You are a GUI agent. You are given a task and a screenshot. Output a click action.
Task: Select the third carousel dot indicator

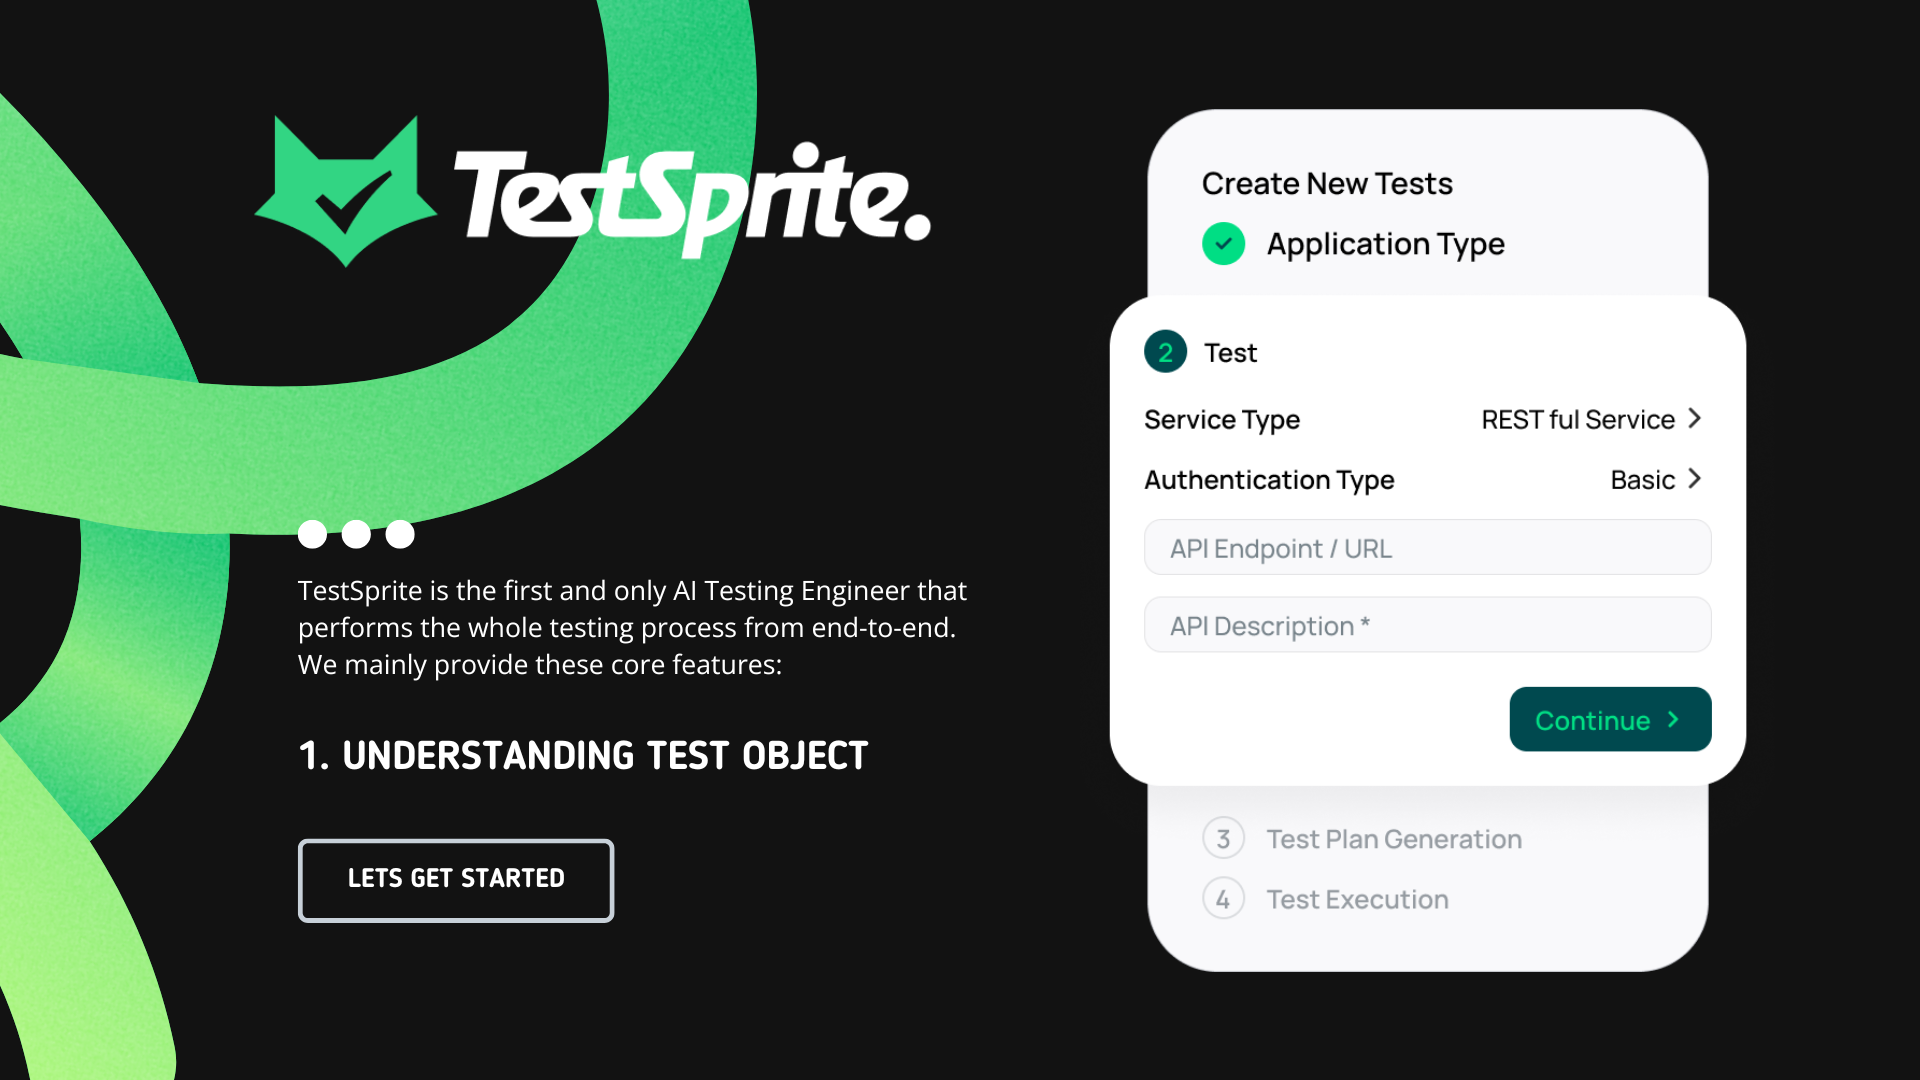(x=399, y=534)
